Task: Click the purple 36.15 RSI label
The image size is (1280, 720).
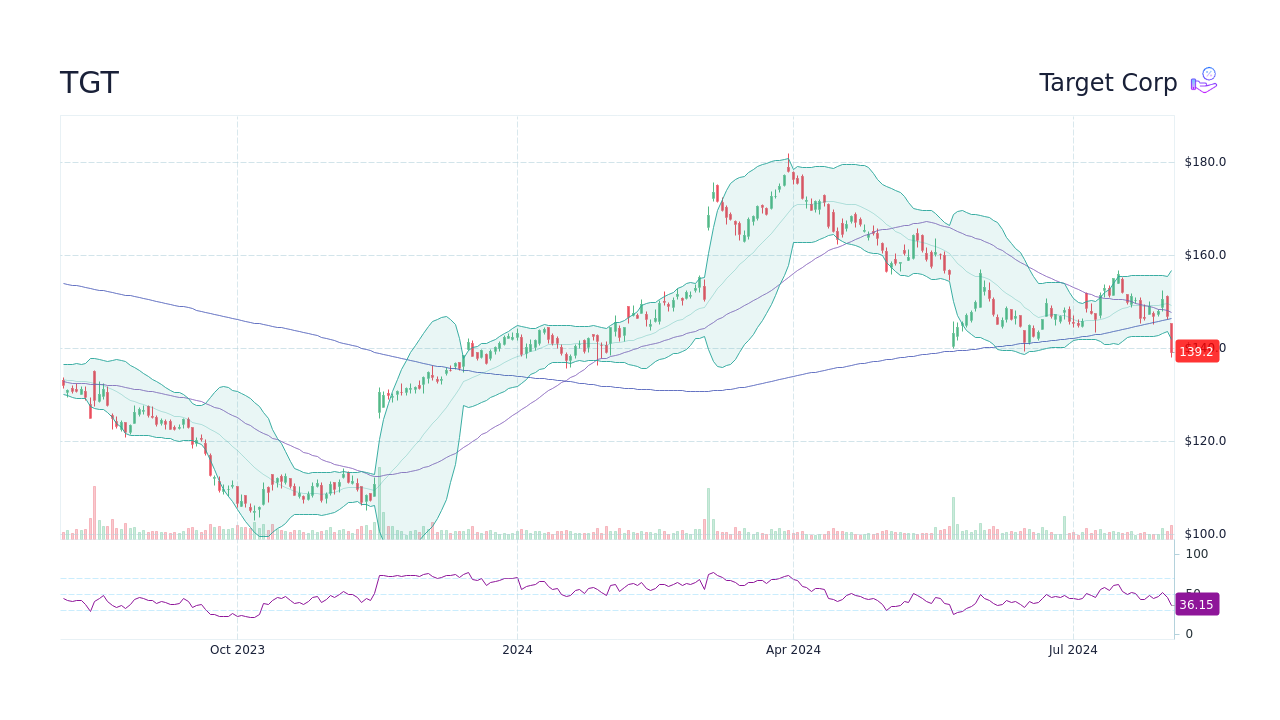Action: point(1197,605)
